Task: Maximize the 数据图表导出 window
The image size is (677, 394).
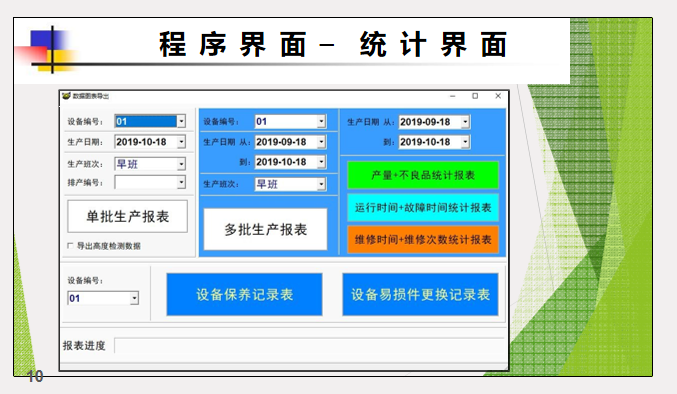Action: pos(475,96)
